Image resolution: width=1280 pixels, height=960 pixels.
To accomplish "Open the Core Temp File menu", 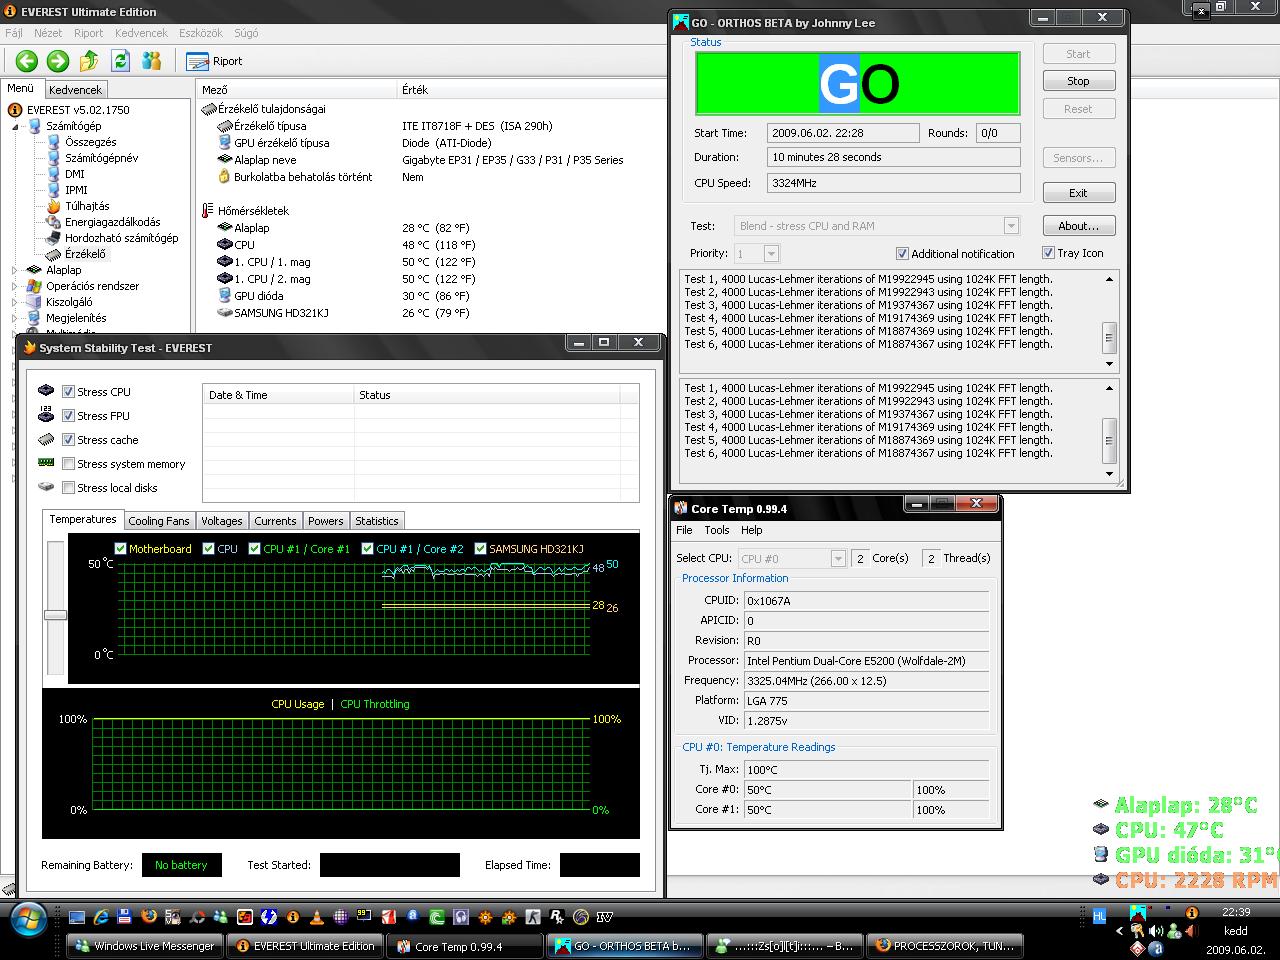I will pyautogui.click(x=684, y=530).
